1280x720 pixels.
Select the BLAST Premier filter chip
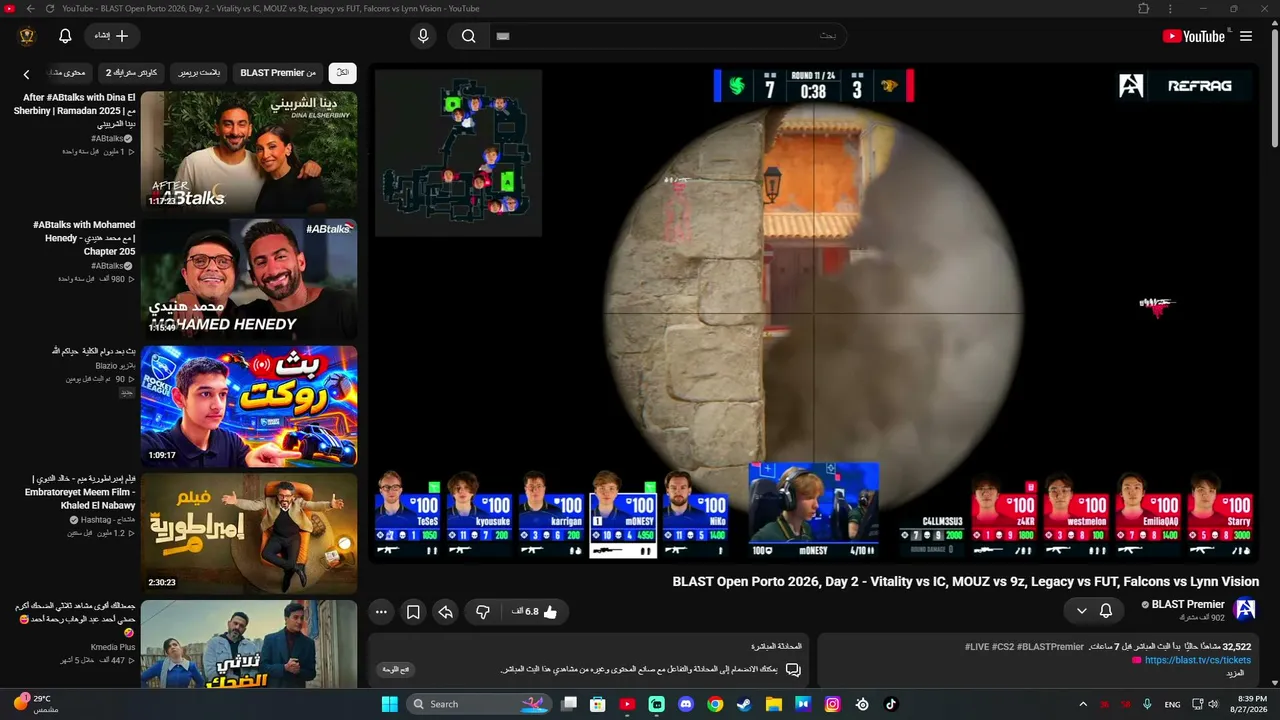tap(278, 73)
